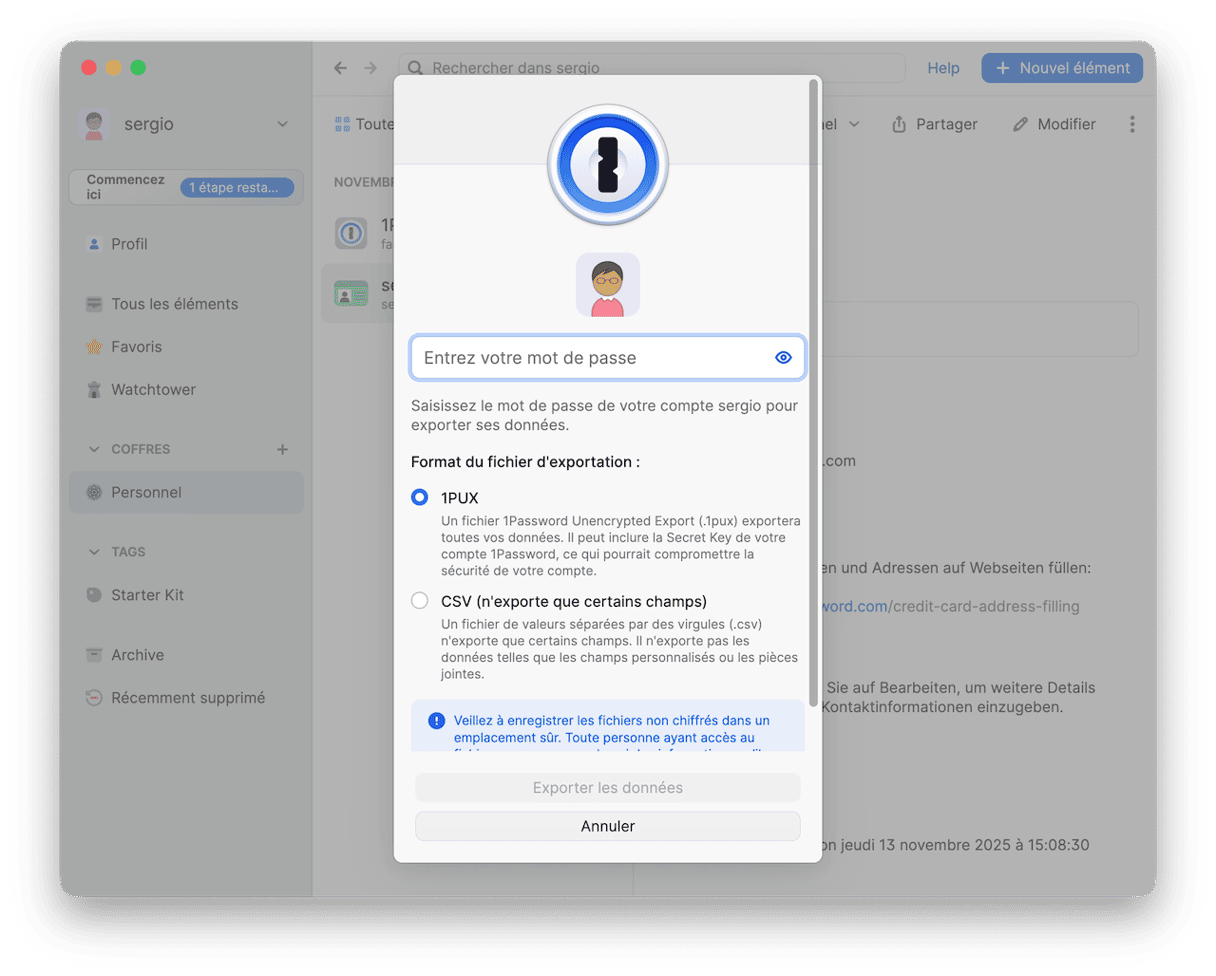
Task: Open the Archive section
Action: coord(137,655)
